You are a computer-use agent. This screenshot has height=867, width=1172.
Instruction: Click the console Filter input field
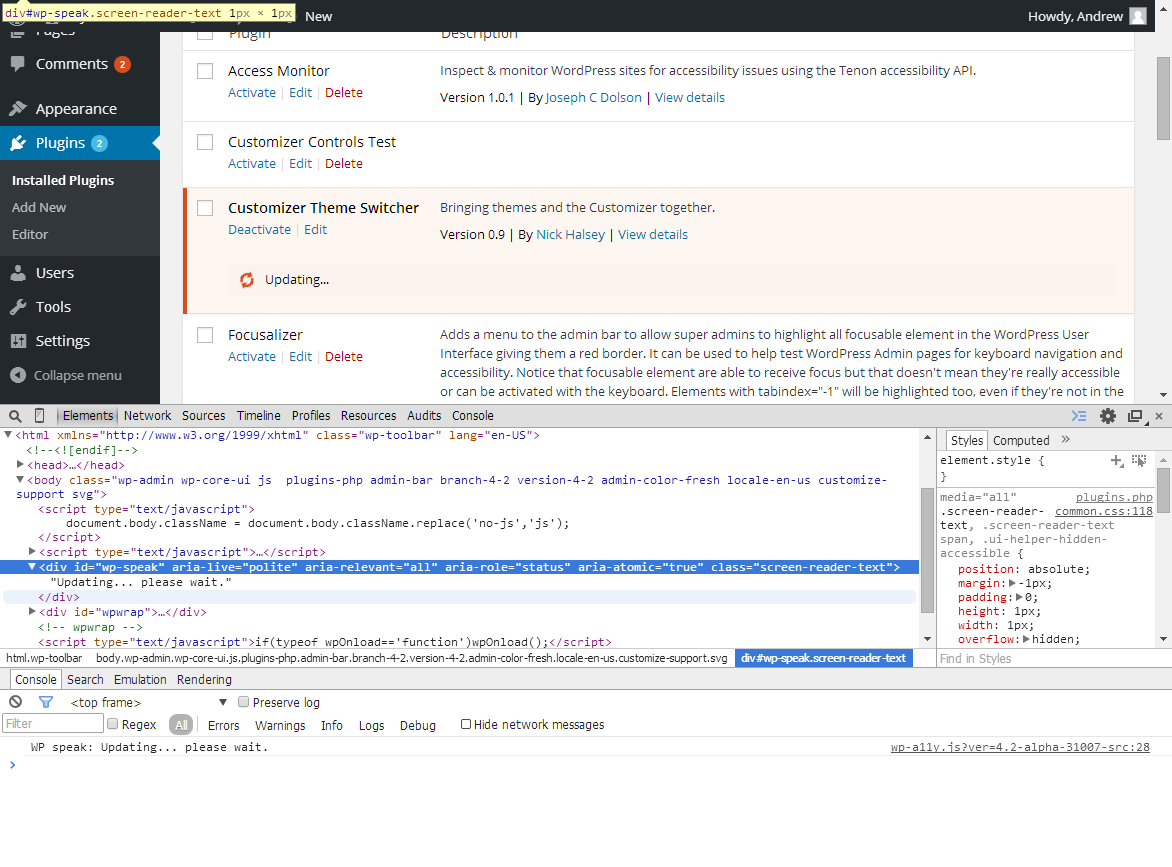[52, 723]
